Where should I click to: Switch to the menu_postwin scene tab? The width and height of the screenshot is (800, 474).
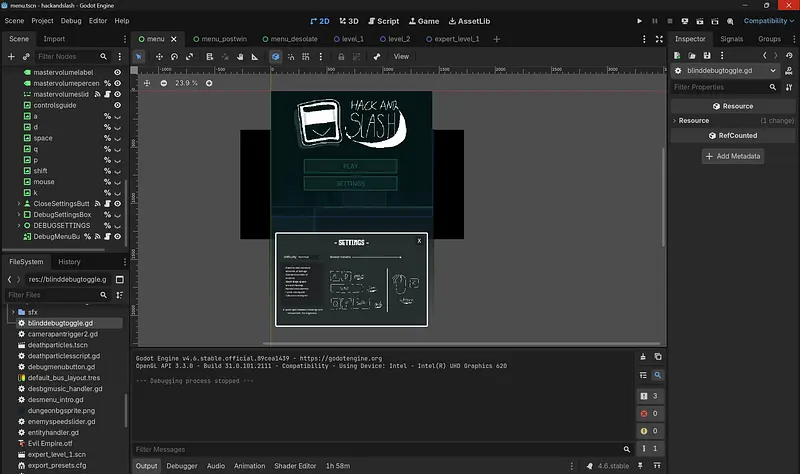[222, 39]
